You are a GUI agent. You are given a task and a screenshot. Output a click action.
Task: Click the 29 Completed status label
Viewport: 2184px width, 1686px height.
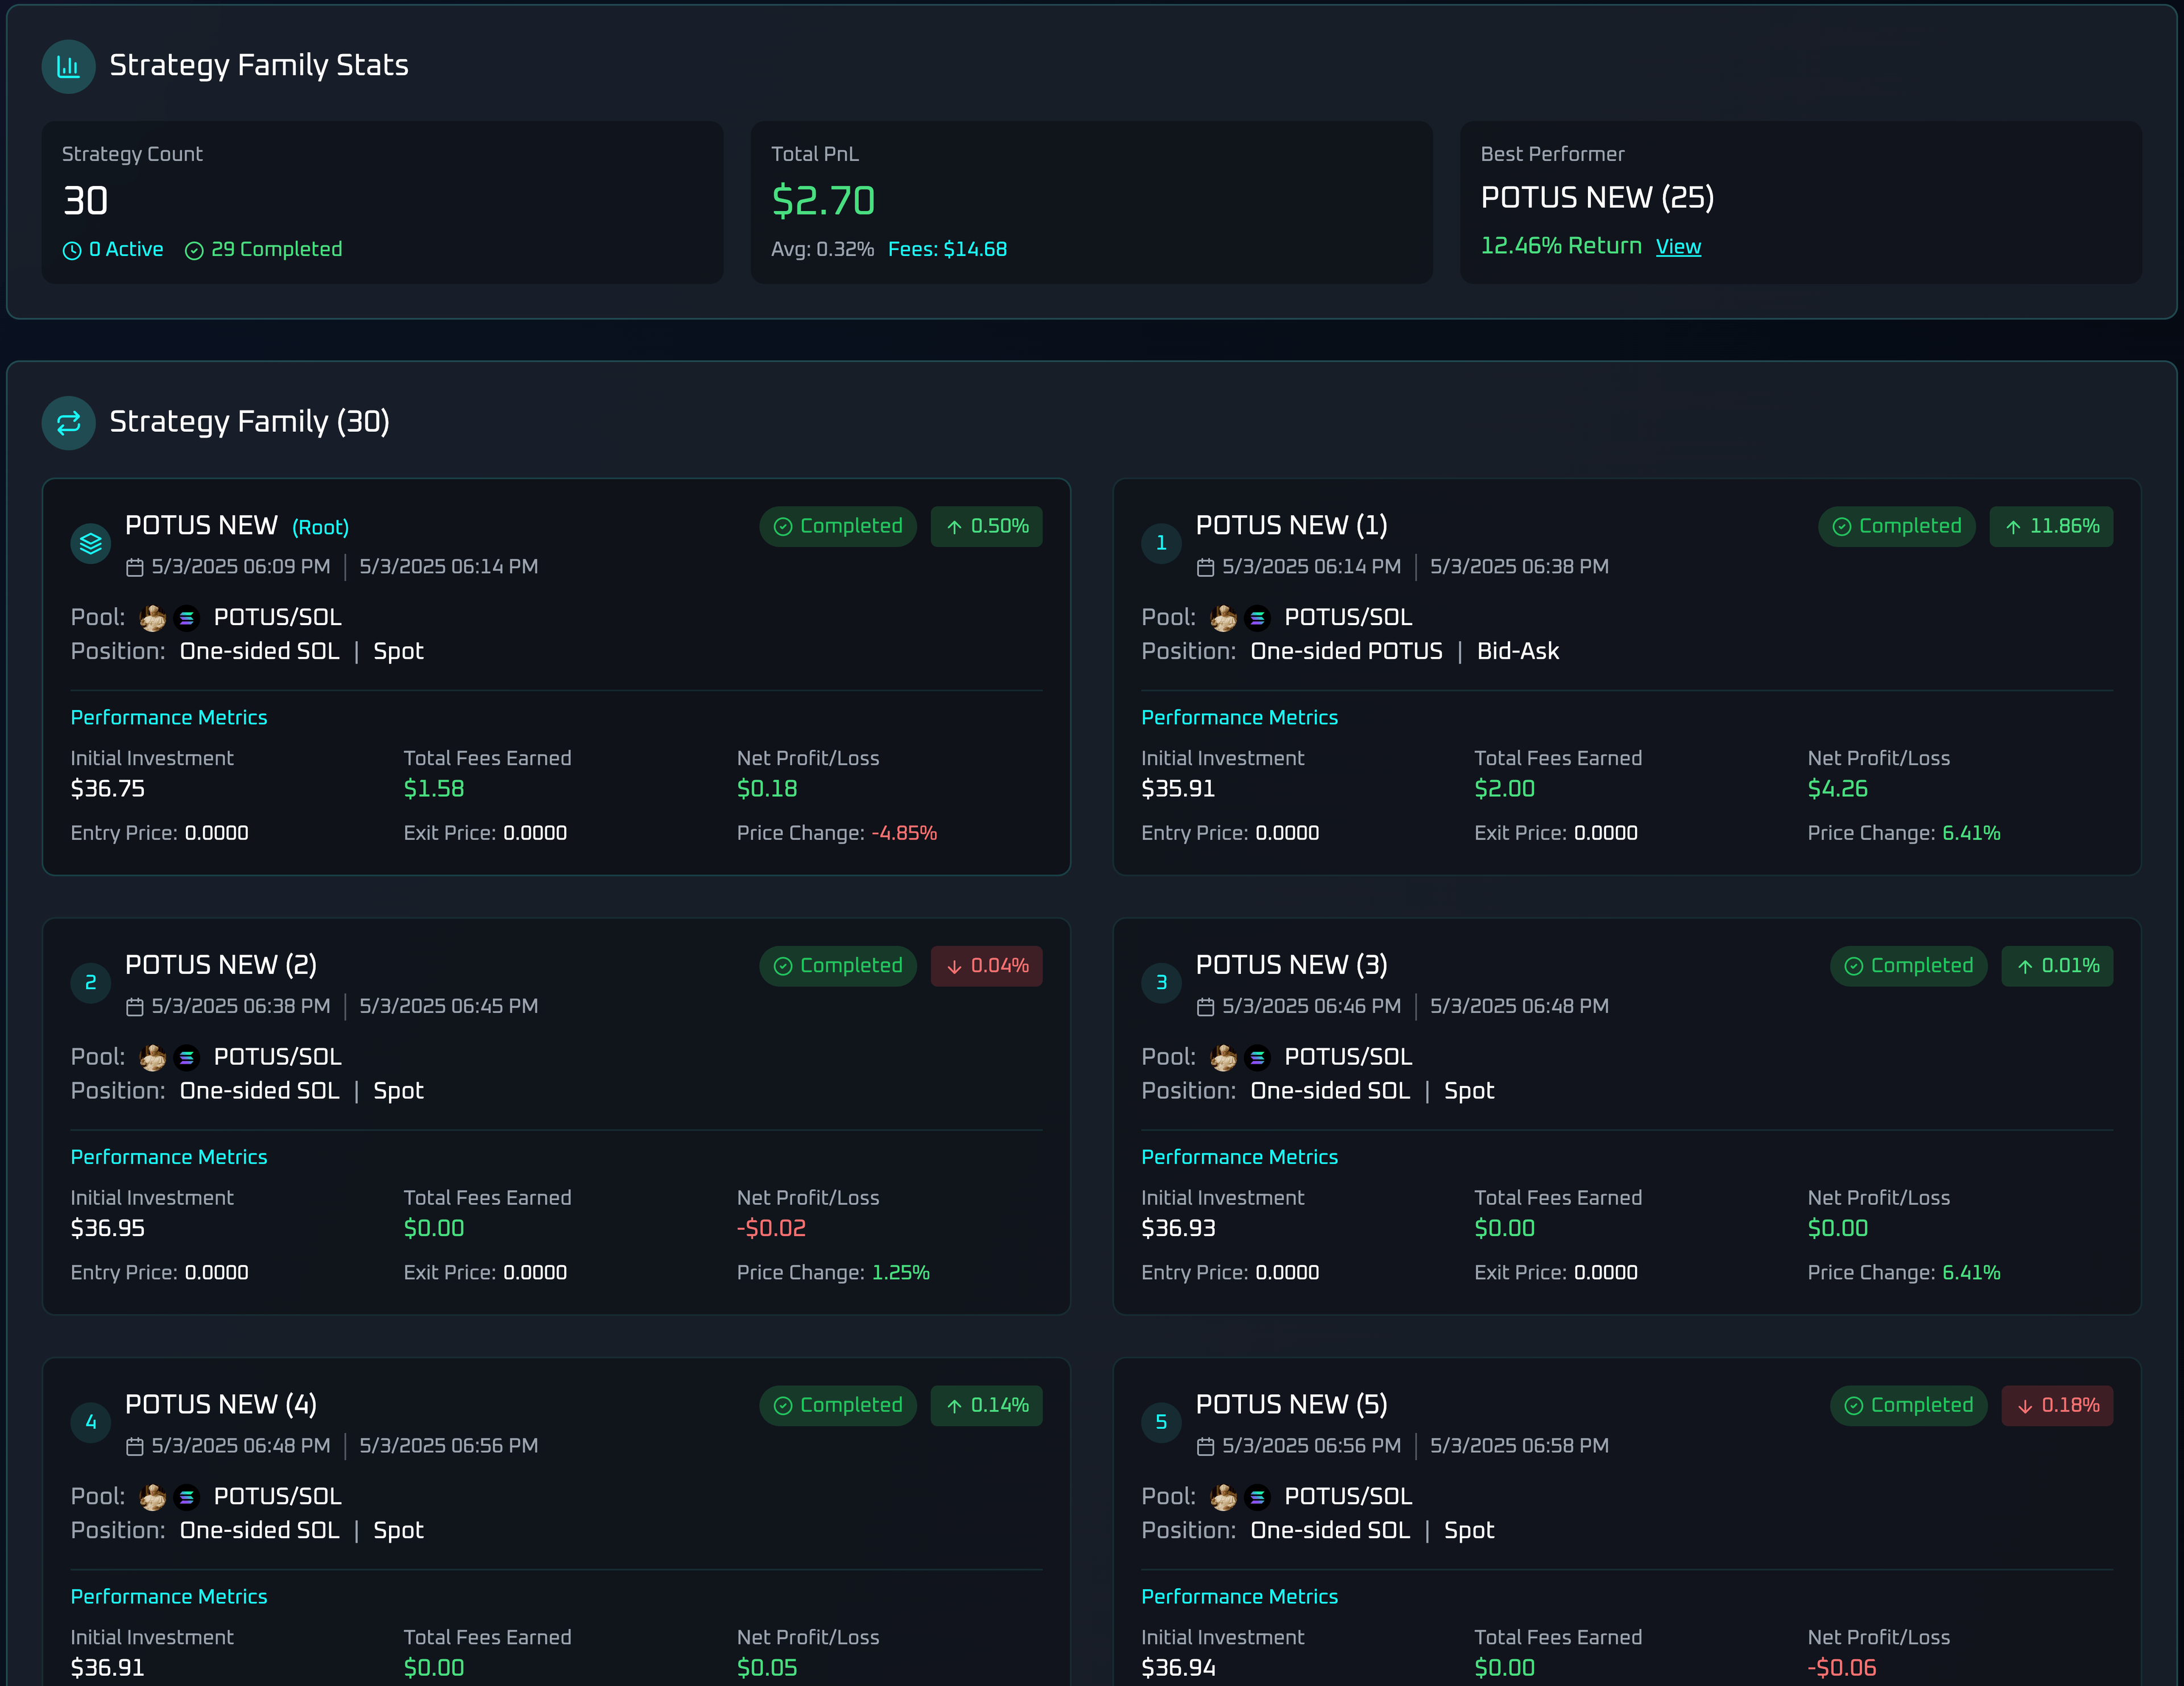pos(275,249)
